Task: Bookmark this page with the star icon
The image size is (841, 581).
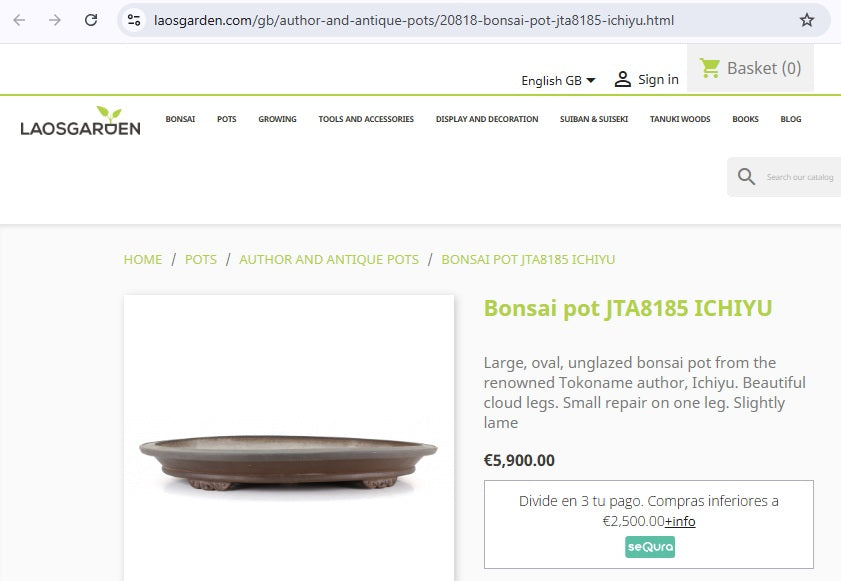Action: 807,20
